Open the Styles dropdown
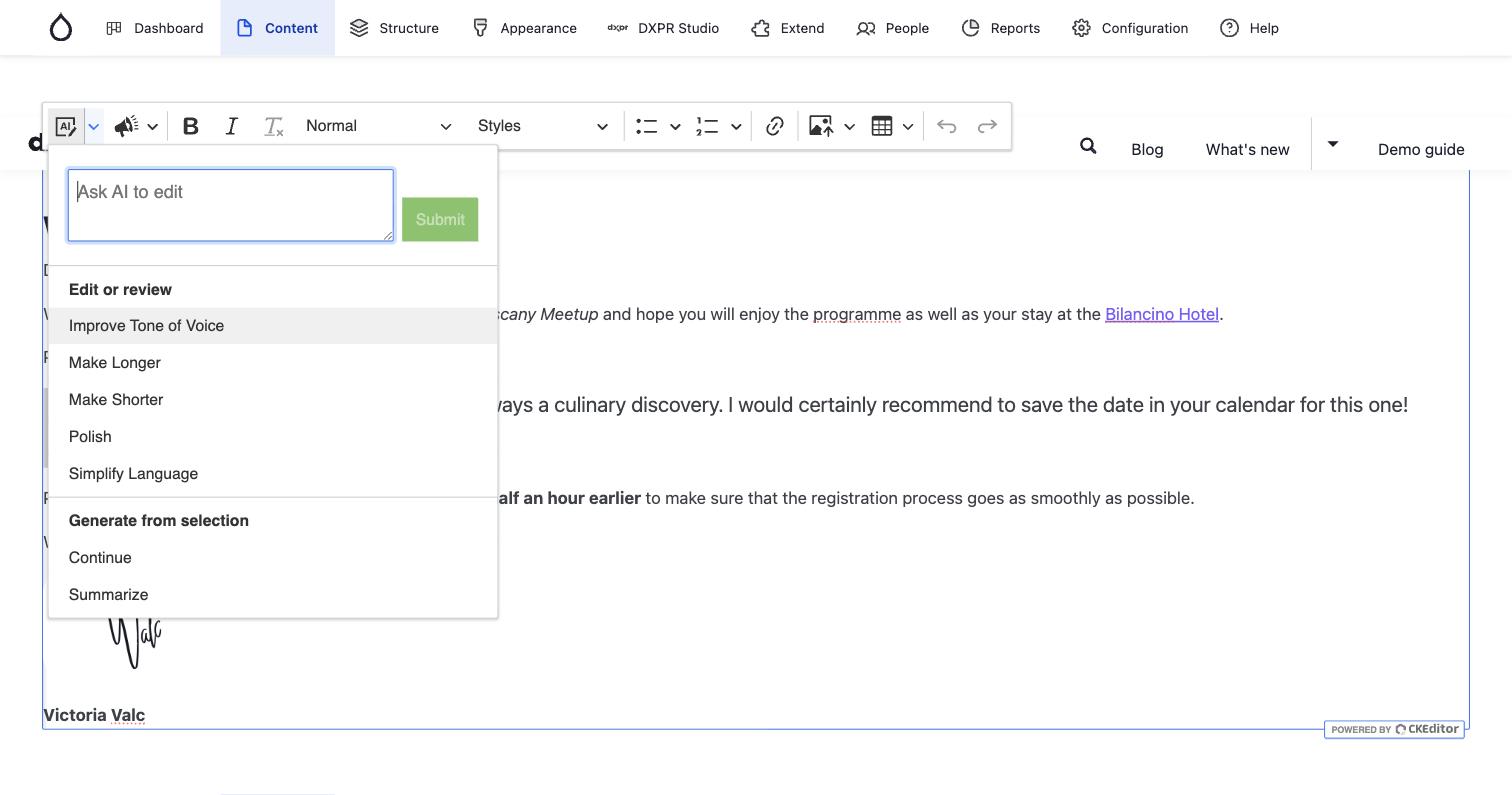The height and width of the screenshot is (795, 1512). (543, 126)
